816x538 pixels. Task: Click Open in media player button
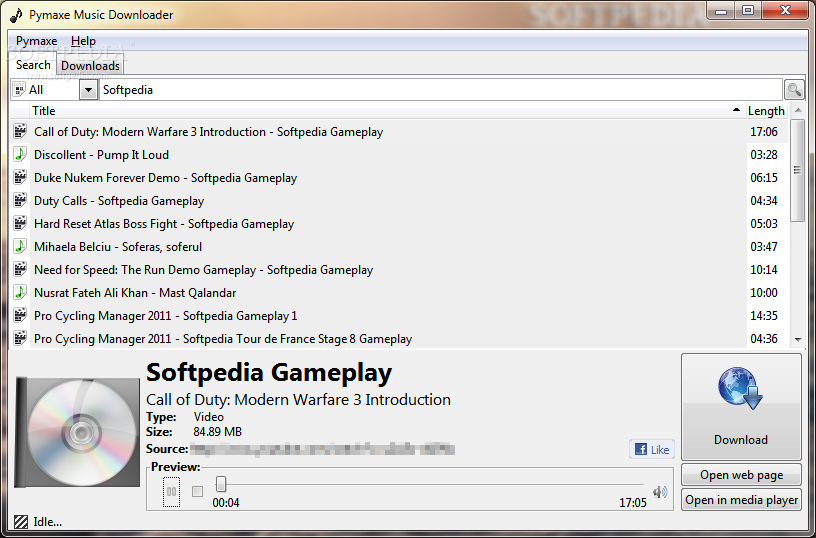click(741, 500)
